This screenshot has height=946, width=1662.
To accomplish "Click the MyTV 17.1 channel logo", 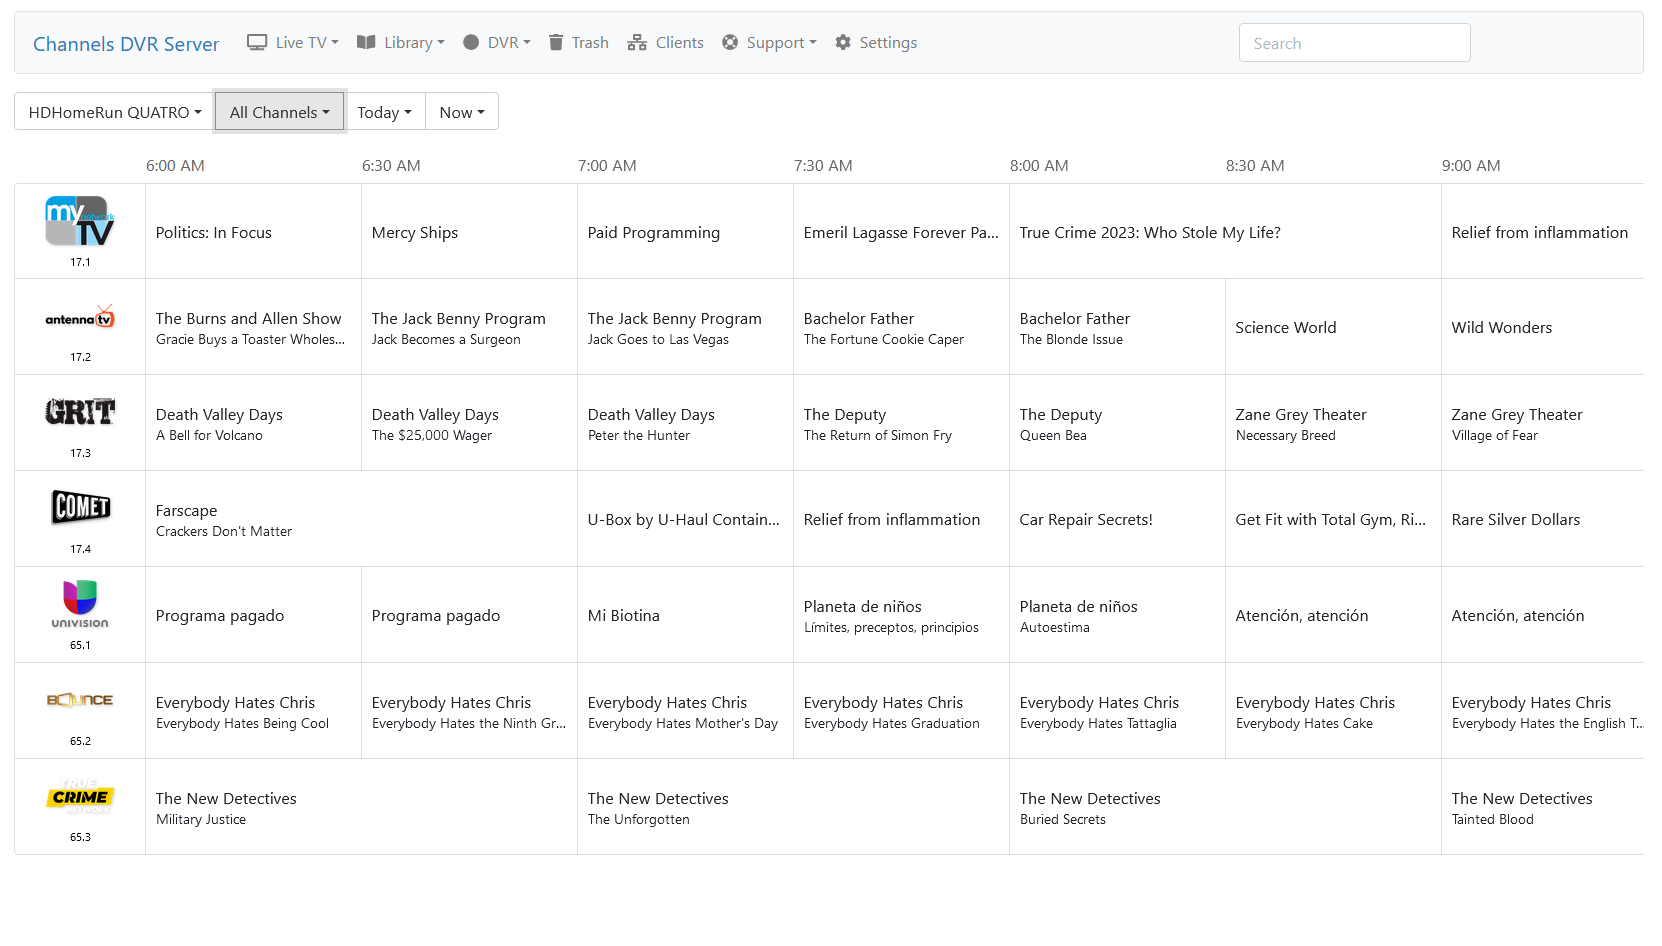I will 80,221.
